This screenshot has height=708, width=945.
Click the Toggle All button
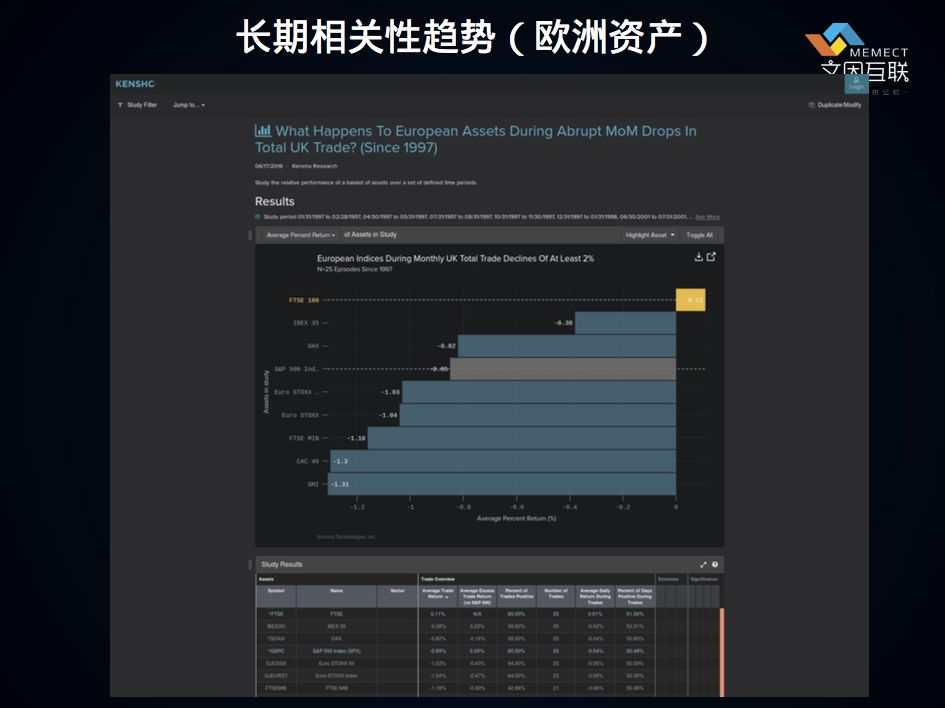(x=699, y=235)
